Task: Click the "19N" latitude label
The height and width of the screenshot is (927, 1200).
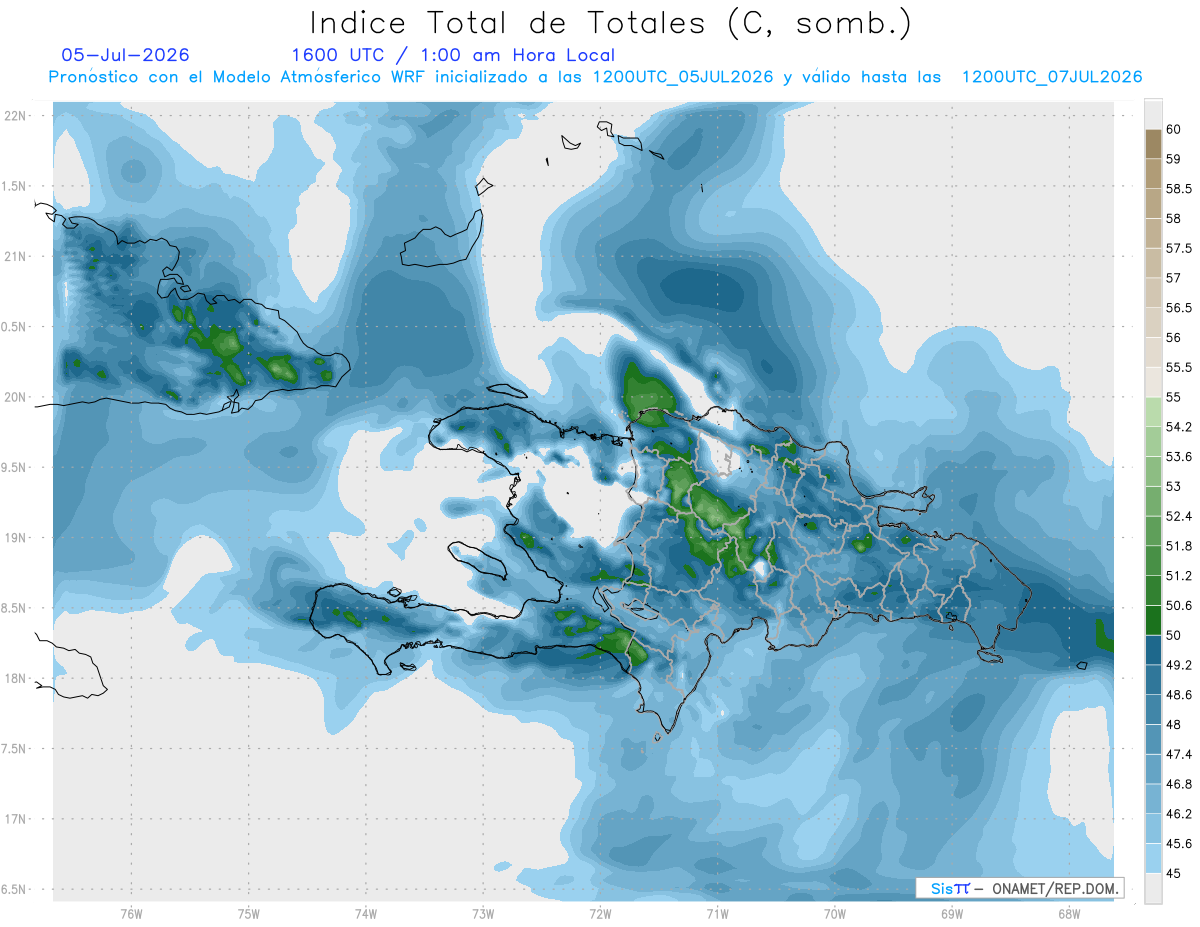Action: click(x=17, y=538)
